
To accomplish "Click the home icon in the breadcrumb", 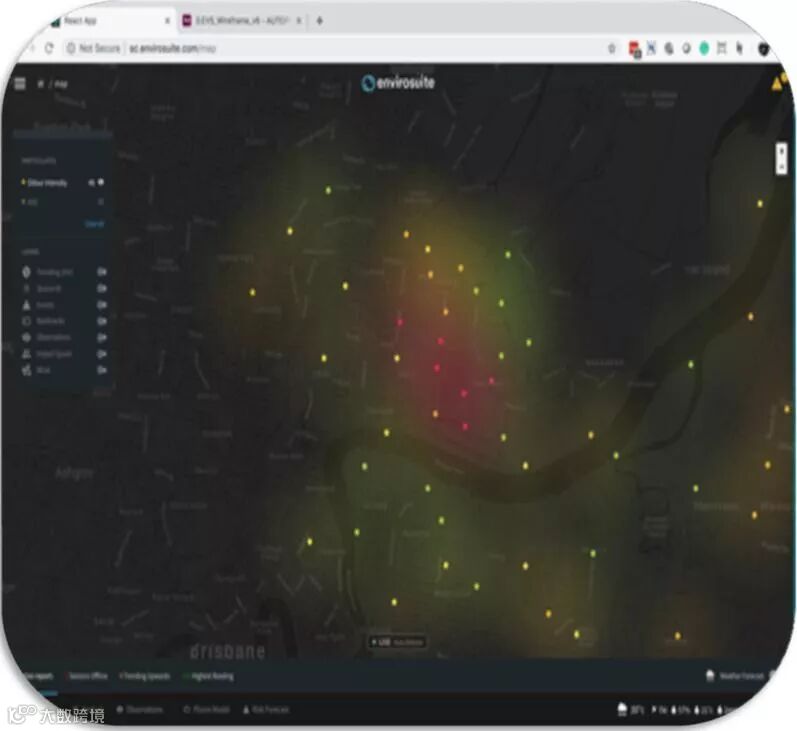I will 41,84.
